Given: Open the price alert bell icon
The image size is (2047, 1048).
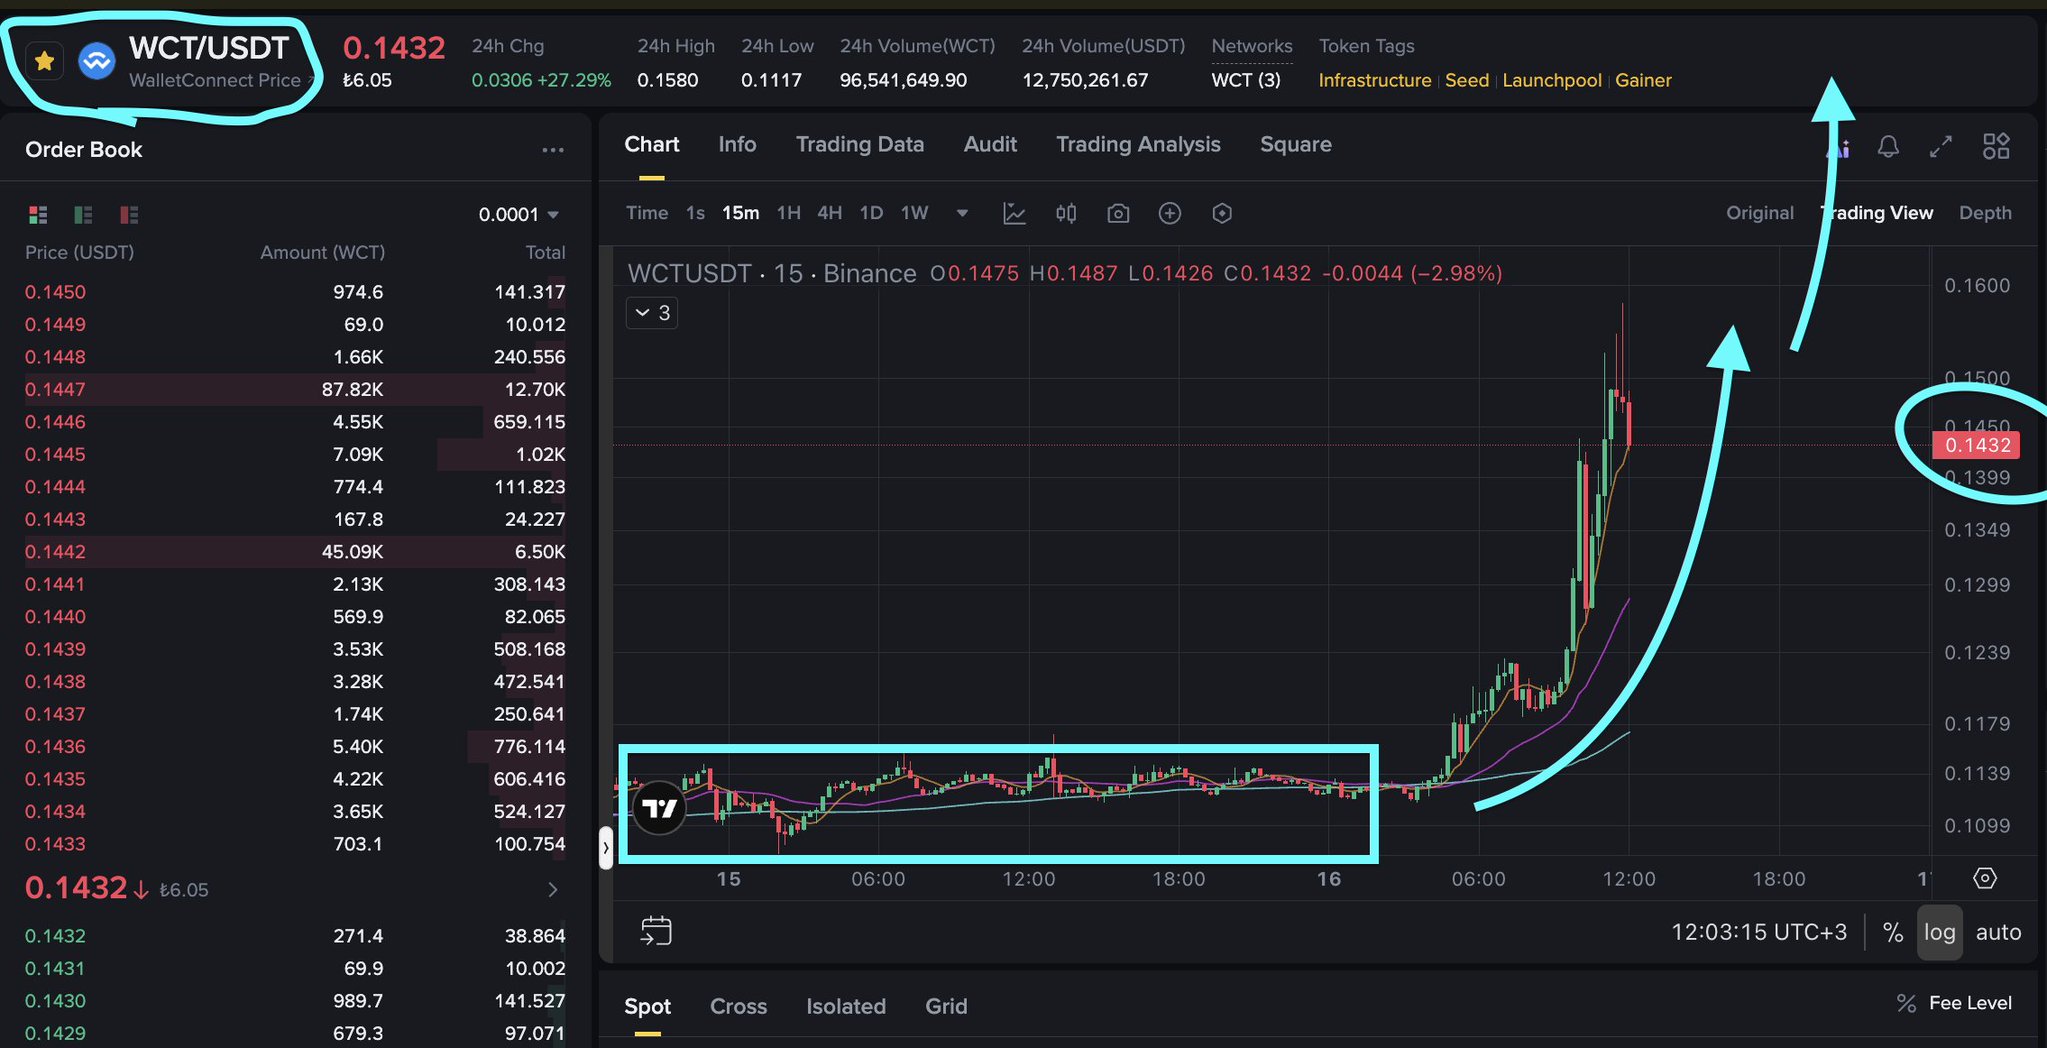Looking at the screenshot, I should click(1887, 147).
